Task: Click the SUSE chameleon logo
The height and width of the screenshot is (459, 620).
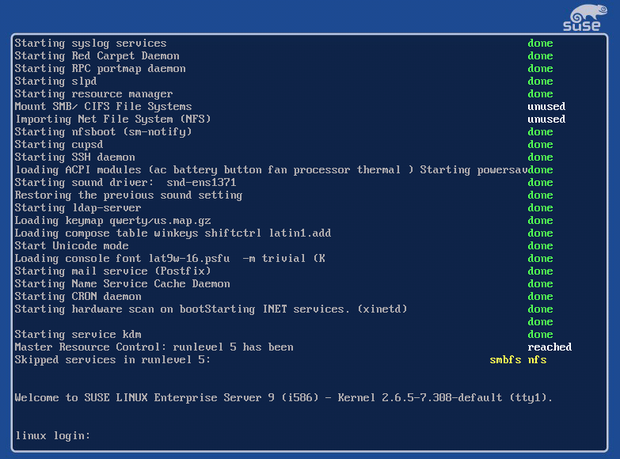Action: click(585, 17)
